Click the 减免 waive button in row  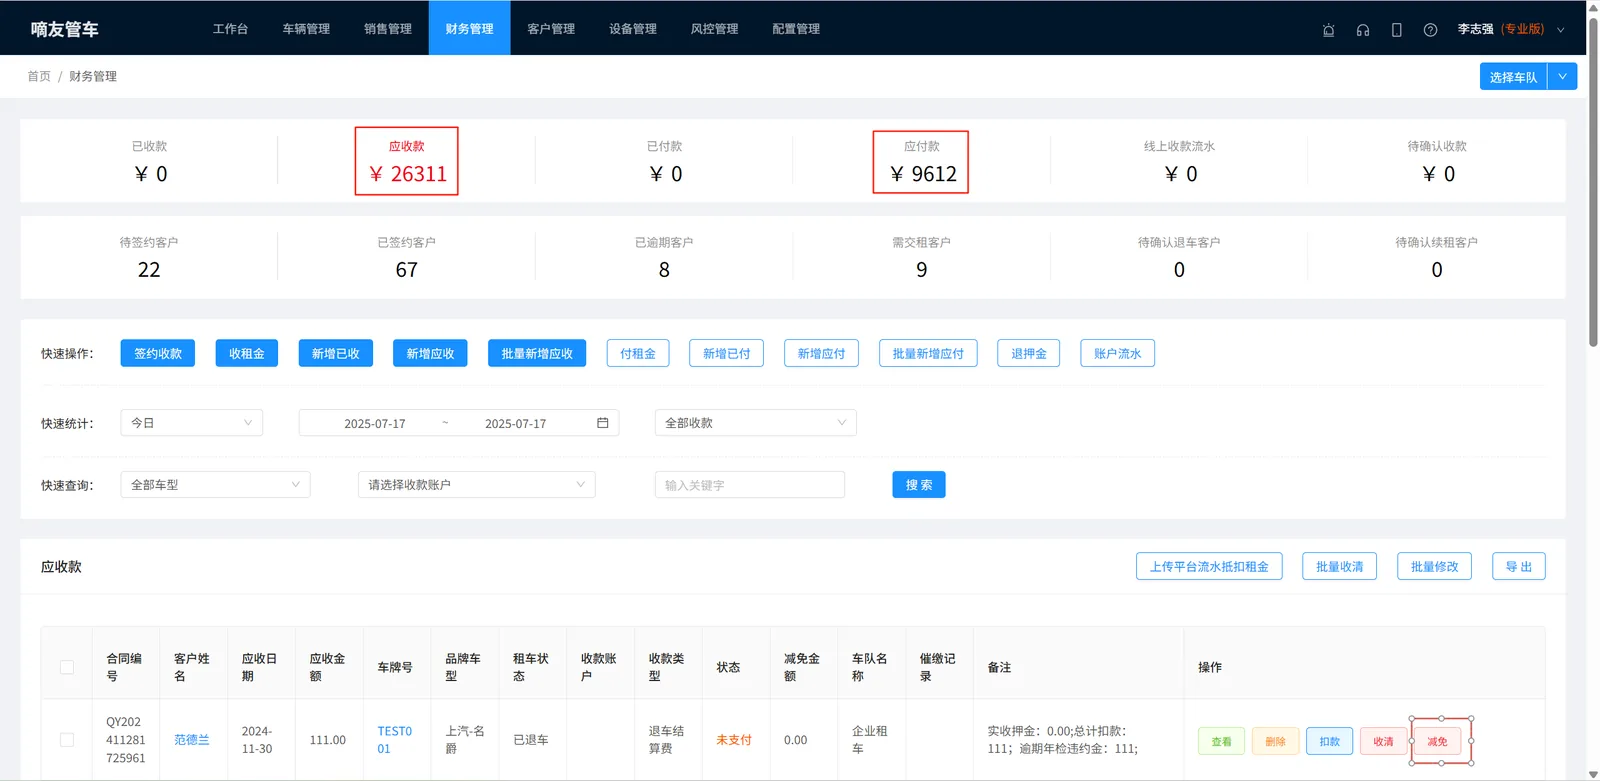coord(1438,741)
